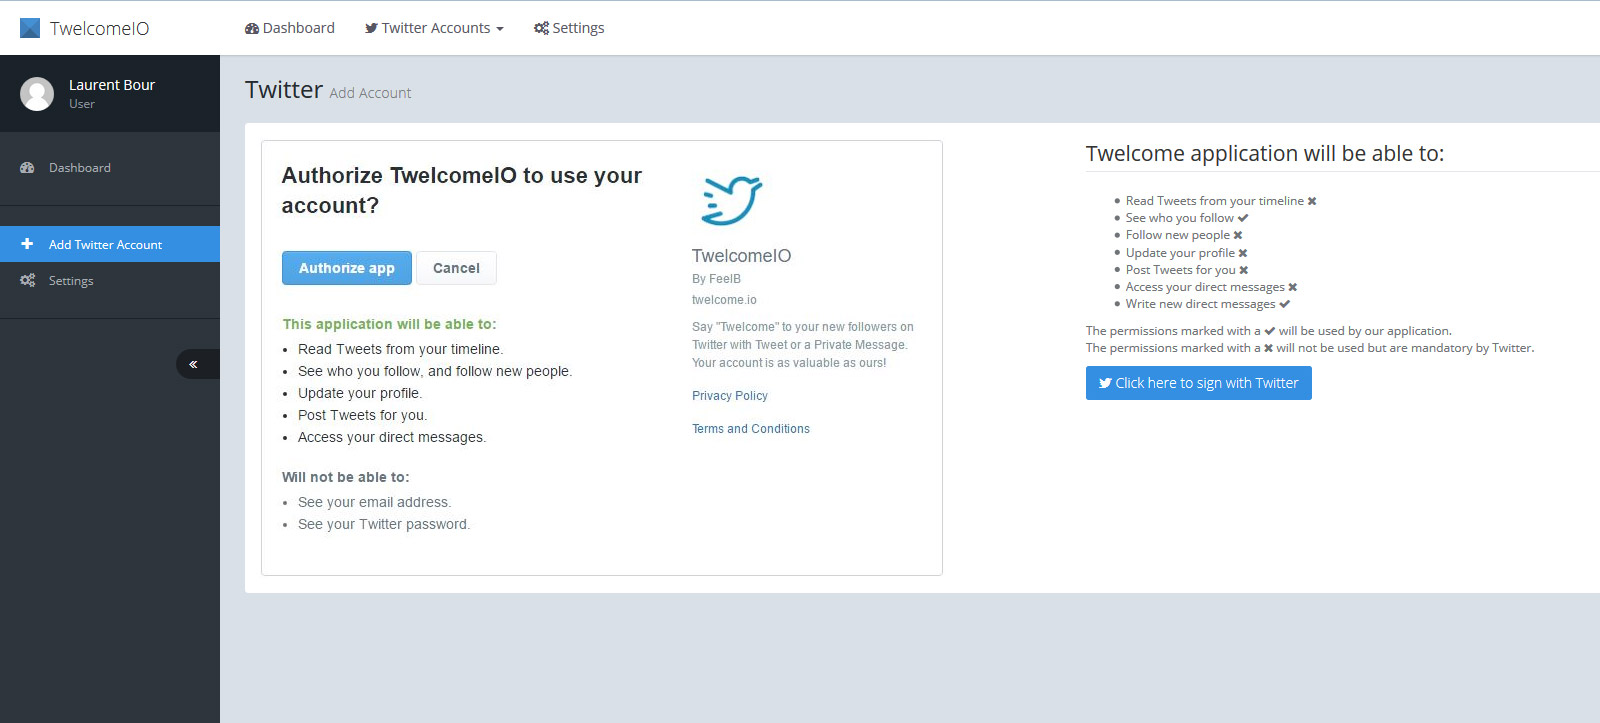
Task: Click the 'Authorize TwelcomeIO to use your account?' heading
Action: (462, 190)
